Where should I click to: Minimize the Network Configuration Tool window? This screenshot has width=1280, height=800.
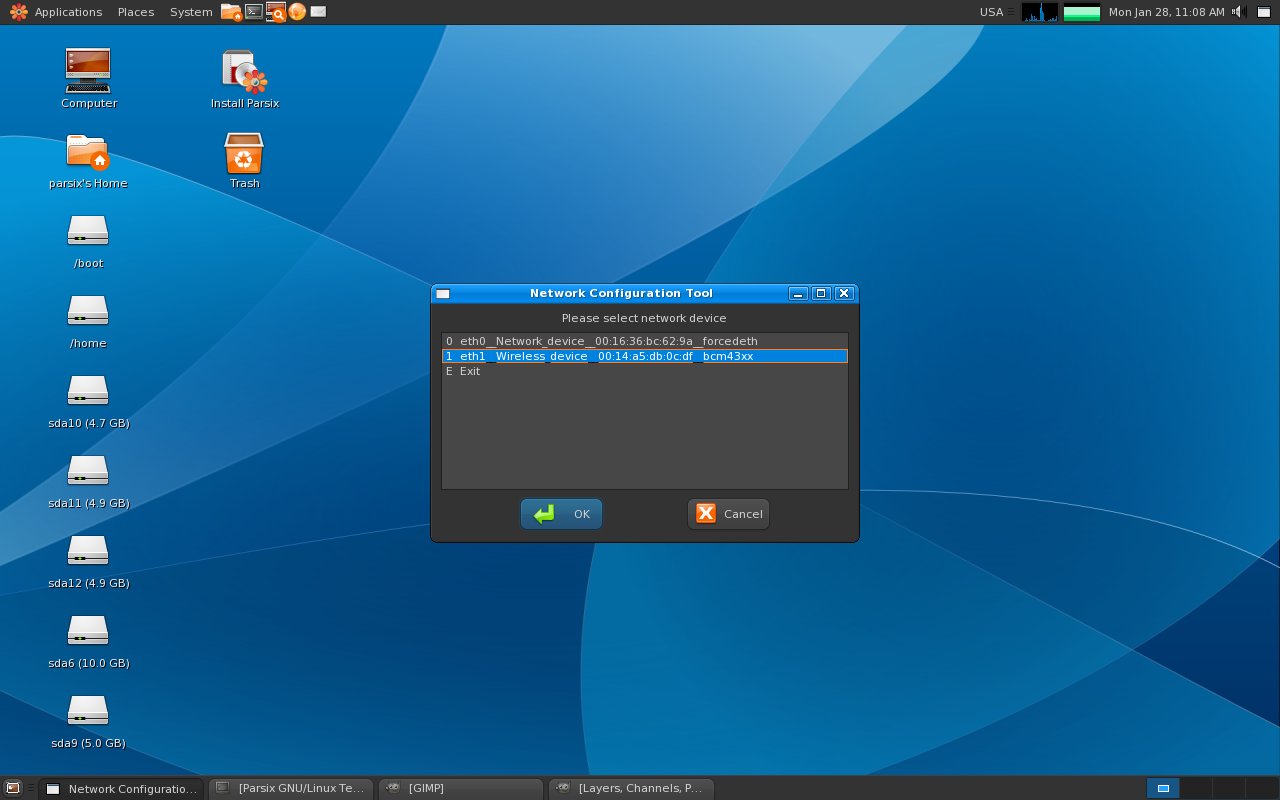point(798,293)
